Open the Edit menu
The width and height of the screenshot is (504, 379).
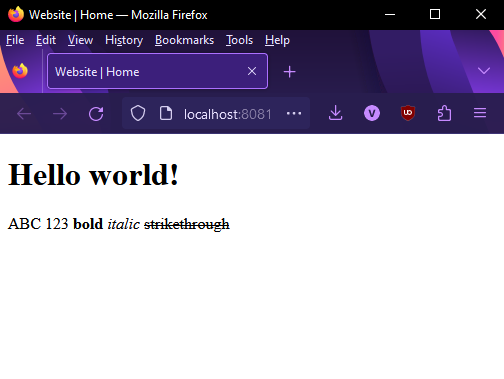(x=46, y=40)
